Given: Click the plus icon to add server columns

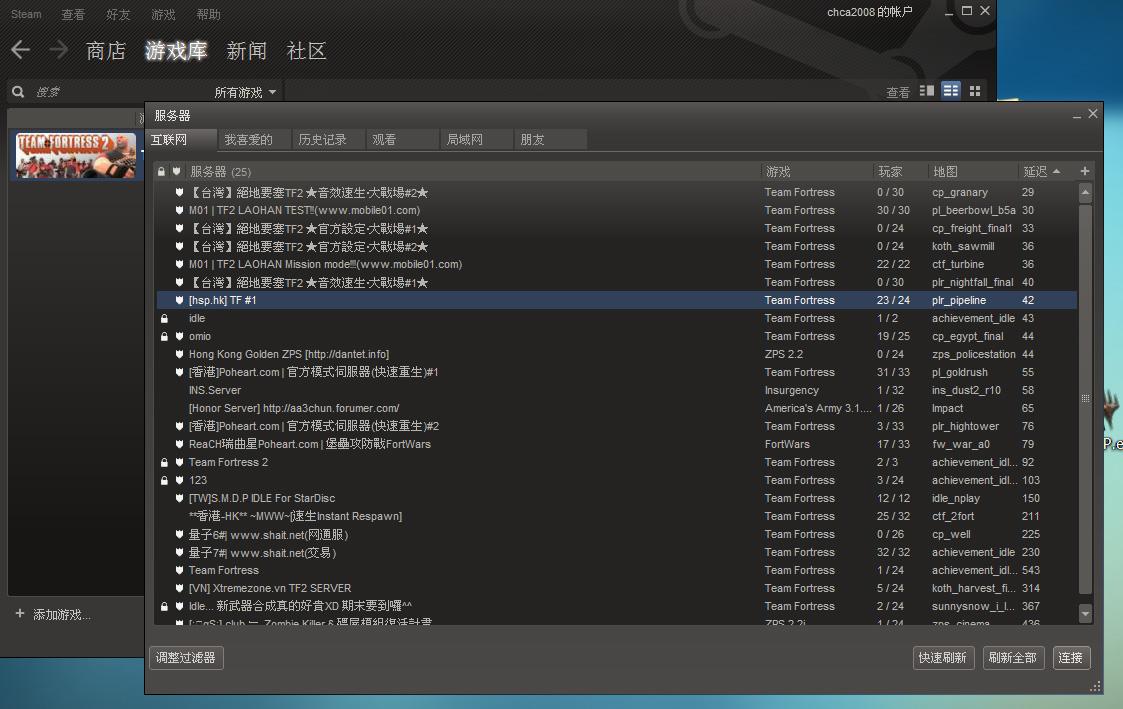Looking at the screenshot, I should tap(1085, 171).
